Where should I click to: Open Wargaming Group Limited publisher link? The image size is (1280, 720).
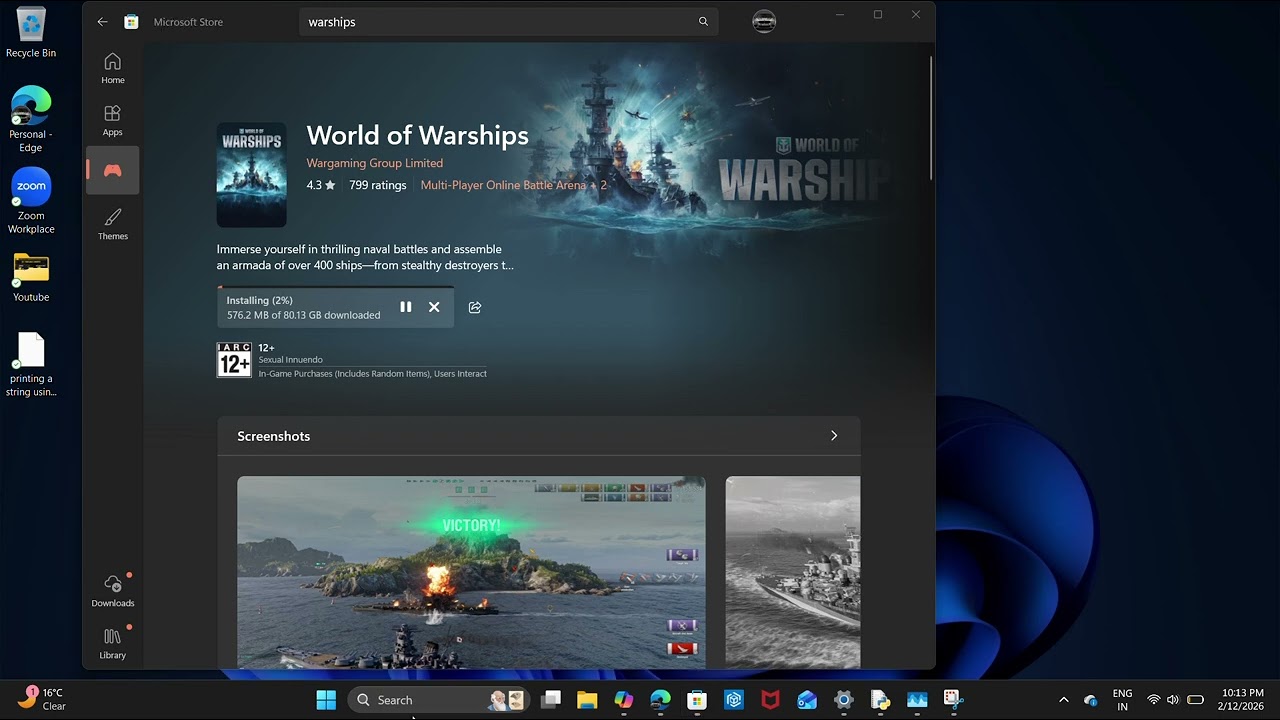[x=375, y=163]
